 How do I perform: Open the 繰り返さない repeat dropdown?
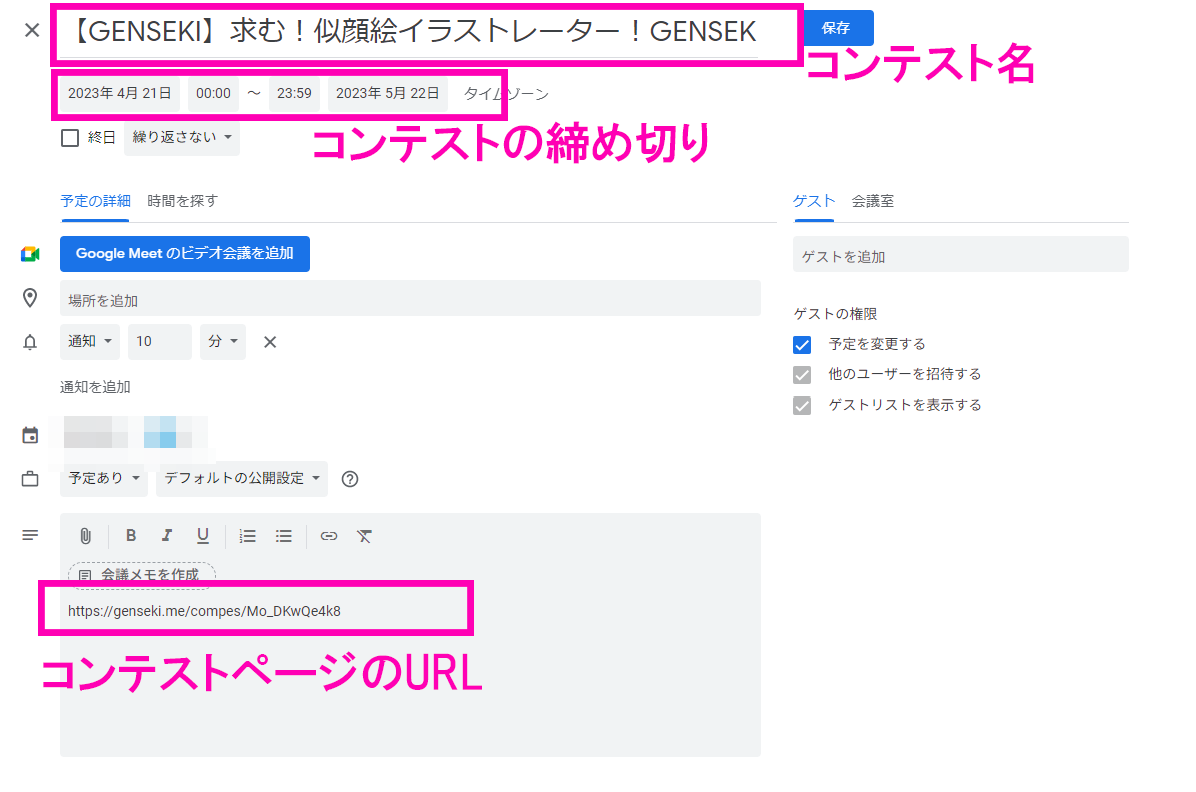182,137
